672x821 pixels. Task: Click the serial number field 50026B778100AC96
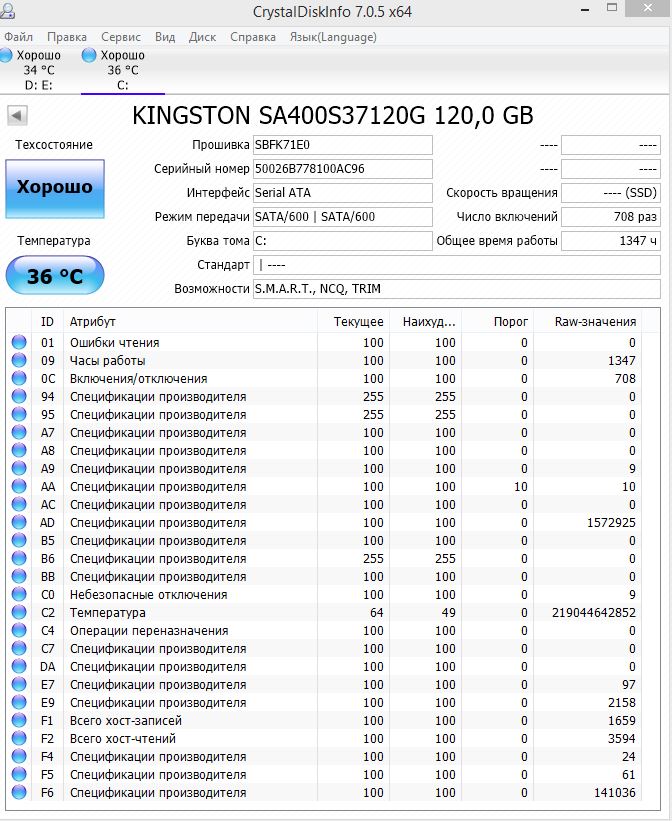click(343, 169)
